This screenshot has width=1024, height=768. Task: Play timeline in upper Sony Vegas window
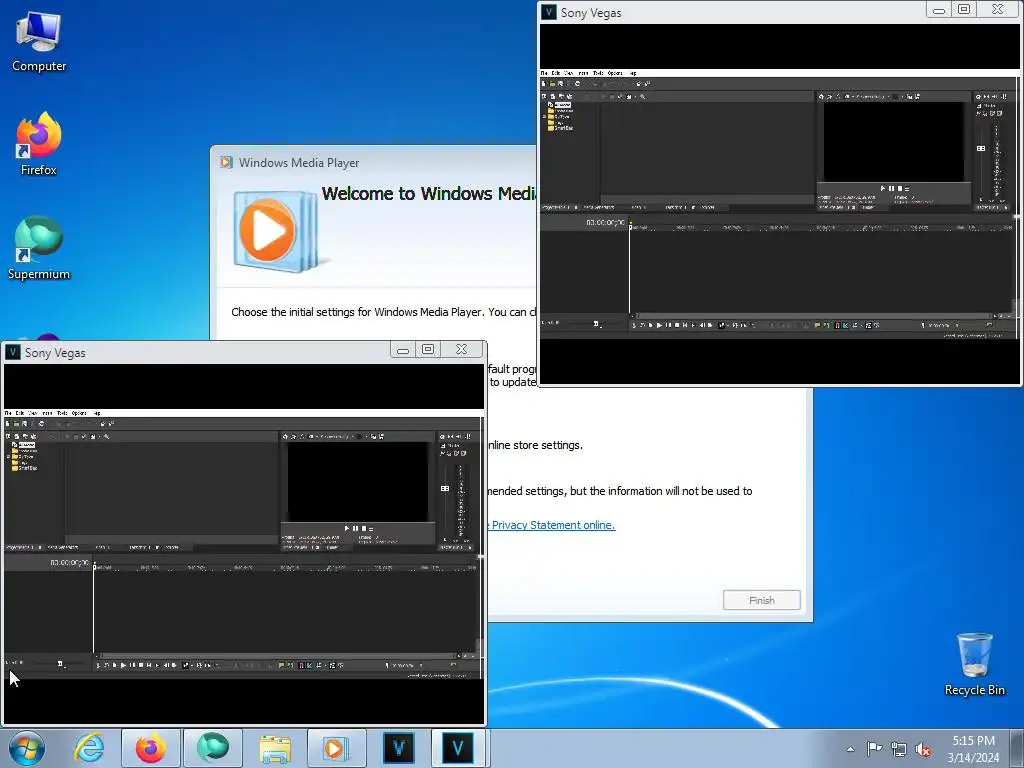coord(660,326)
